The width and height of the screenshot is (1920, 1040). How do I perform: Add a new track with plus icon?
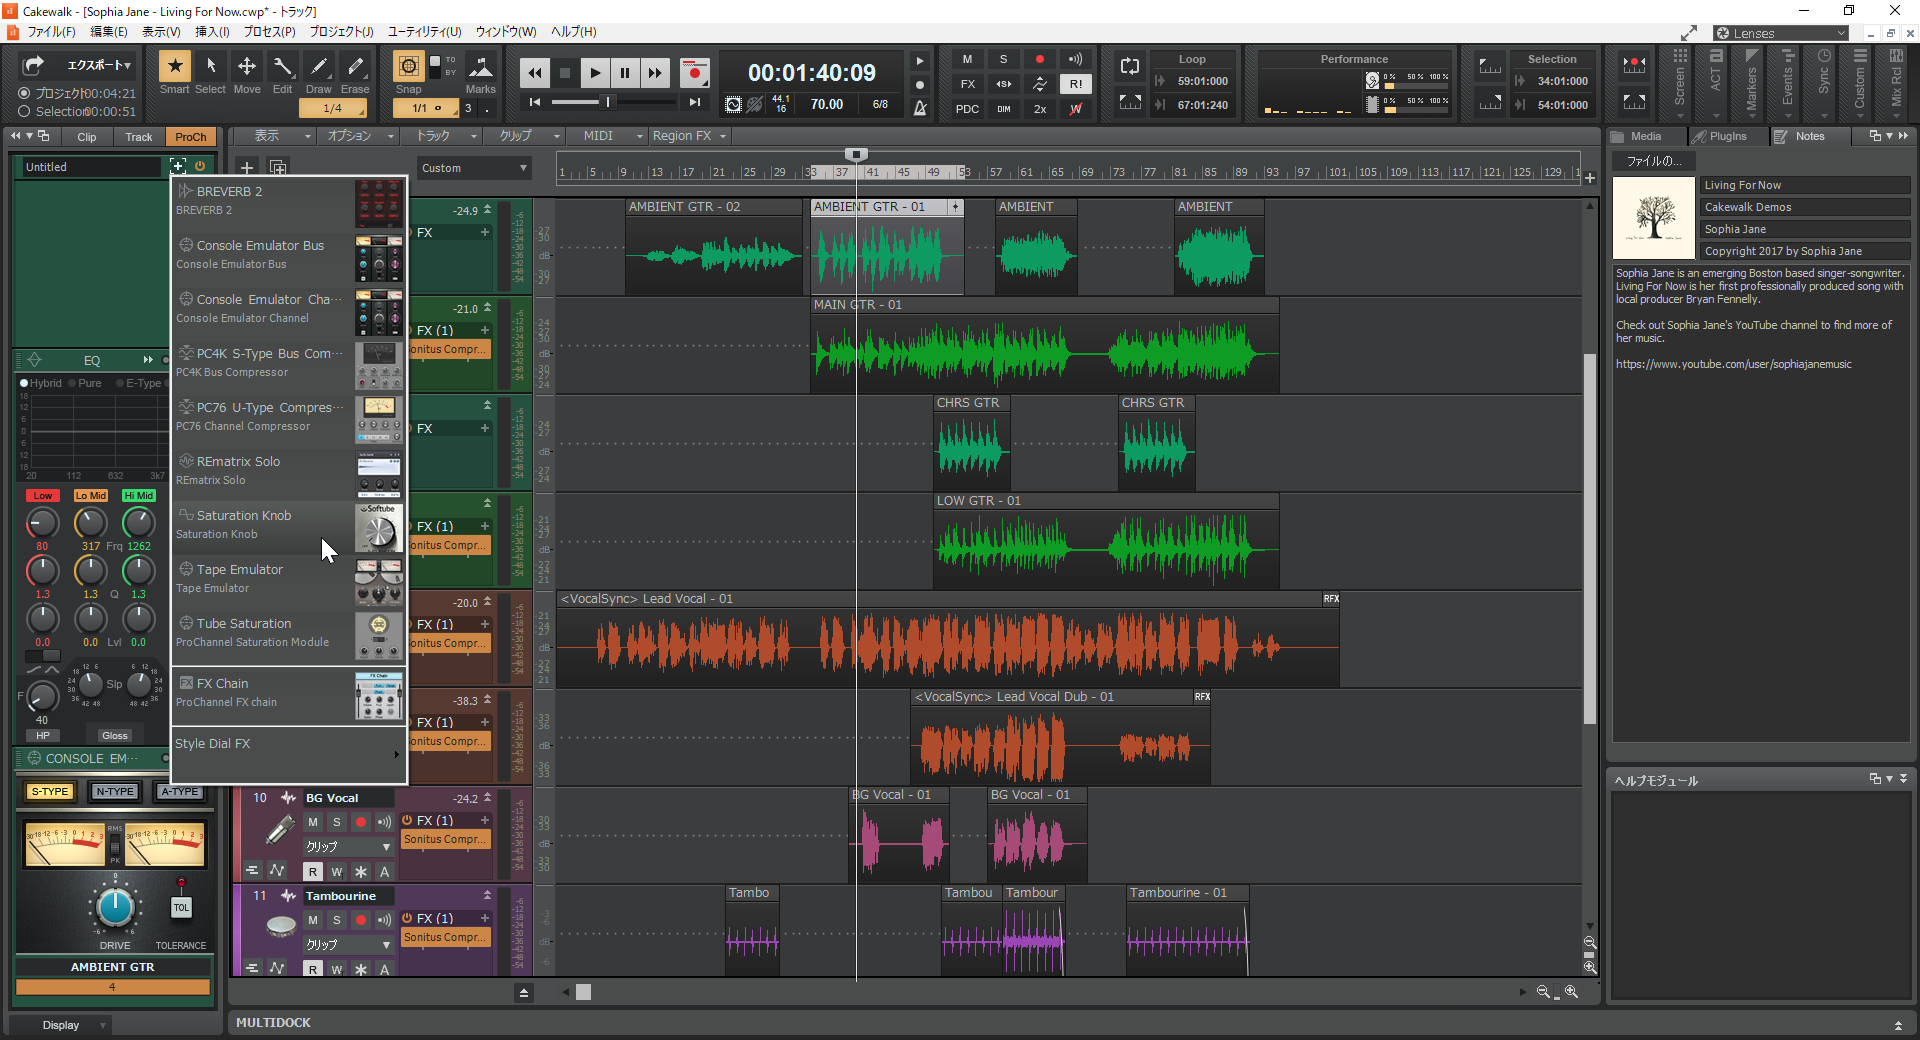(247, 168)
